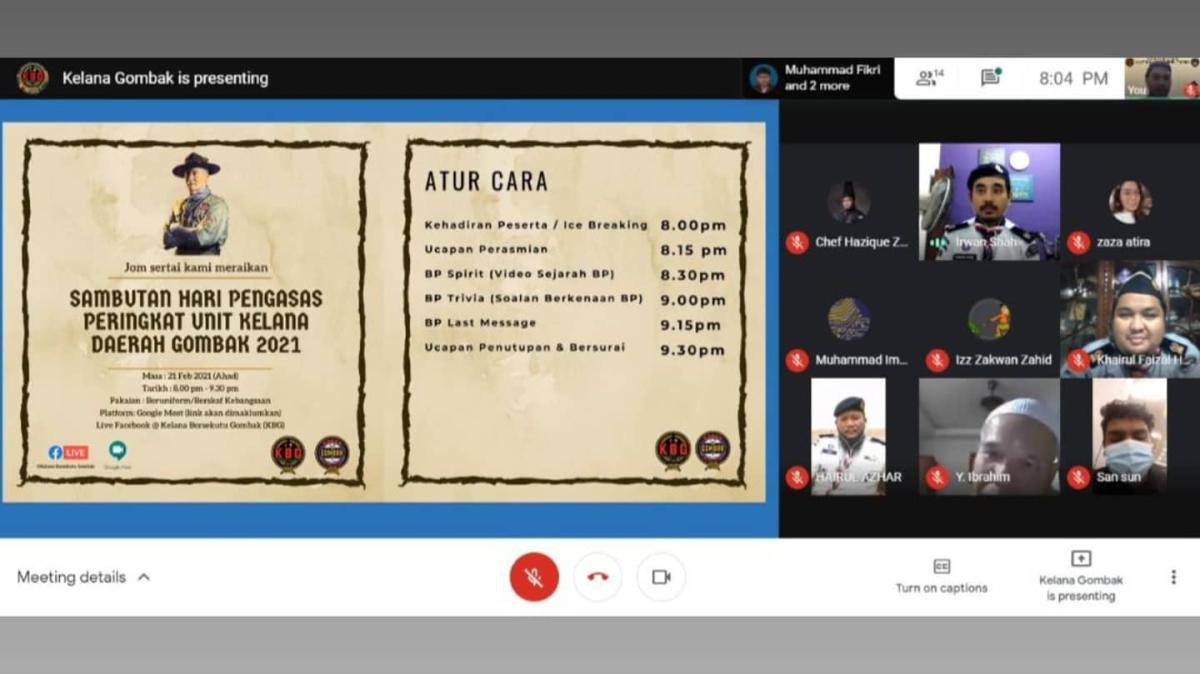The width and height of the screenshot is (1200, 674).
Task: Click the muted mic icon beside zaza atira
Action: click(x=1078, y=240)
